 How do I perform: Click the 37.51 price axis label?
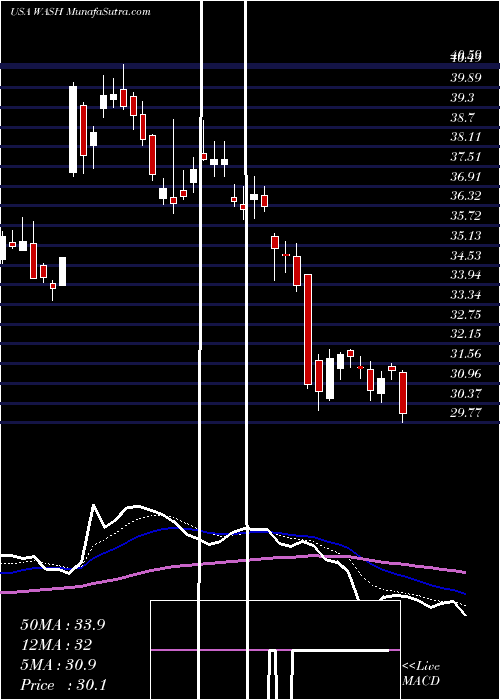pyautogui.click(x=466, y=157)
